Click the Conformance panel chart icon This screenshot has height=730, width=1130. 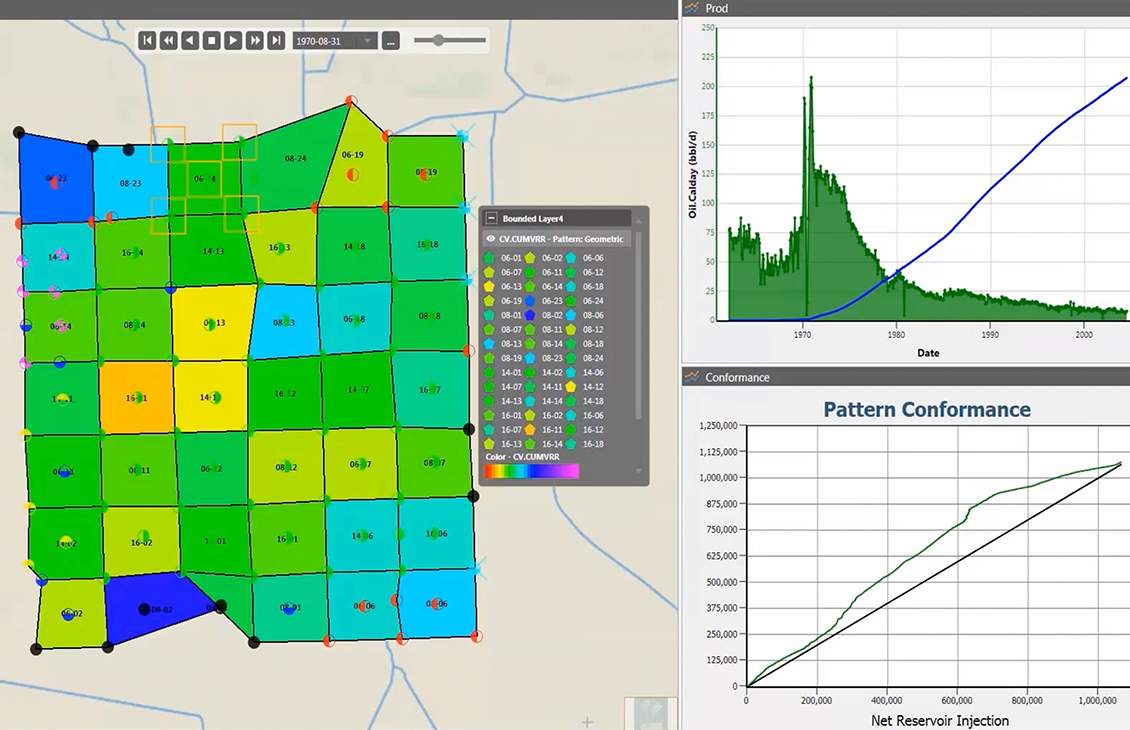coord(692,377)
